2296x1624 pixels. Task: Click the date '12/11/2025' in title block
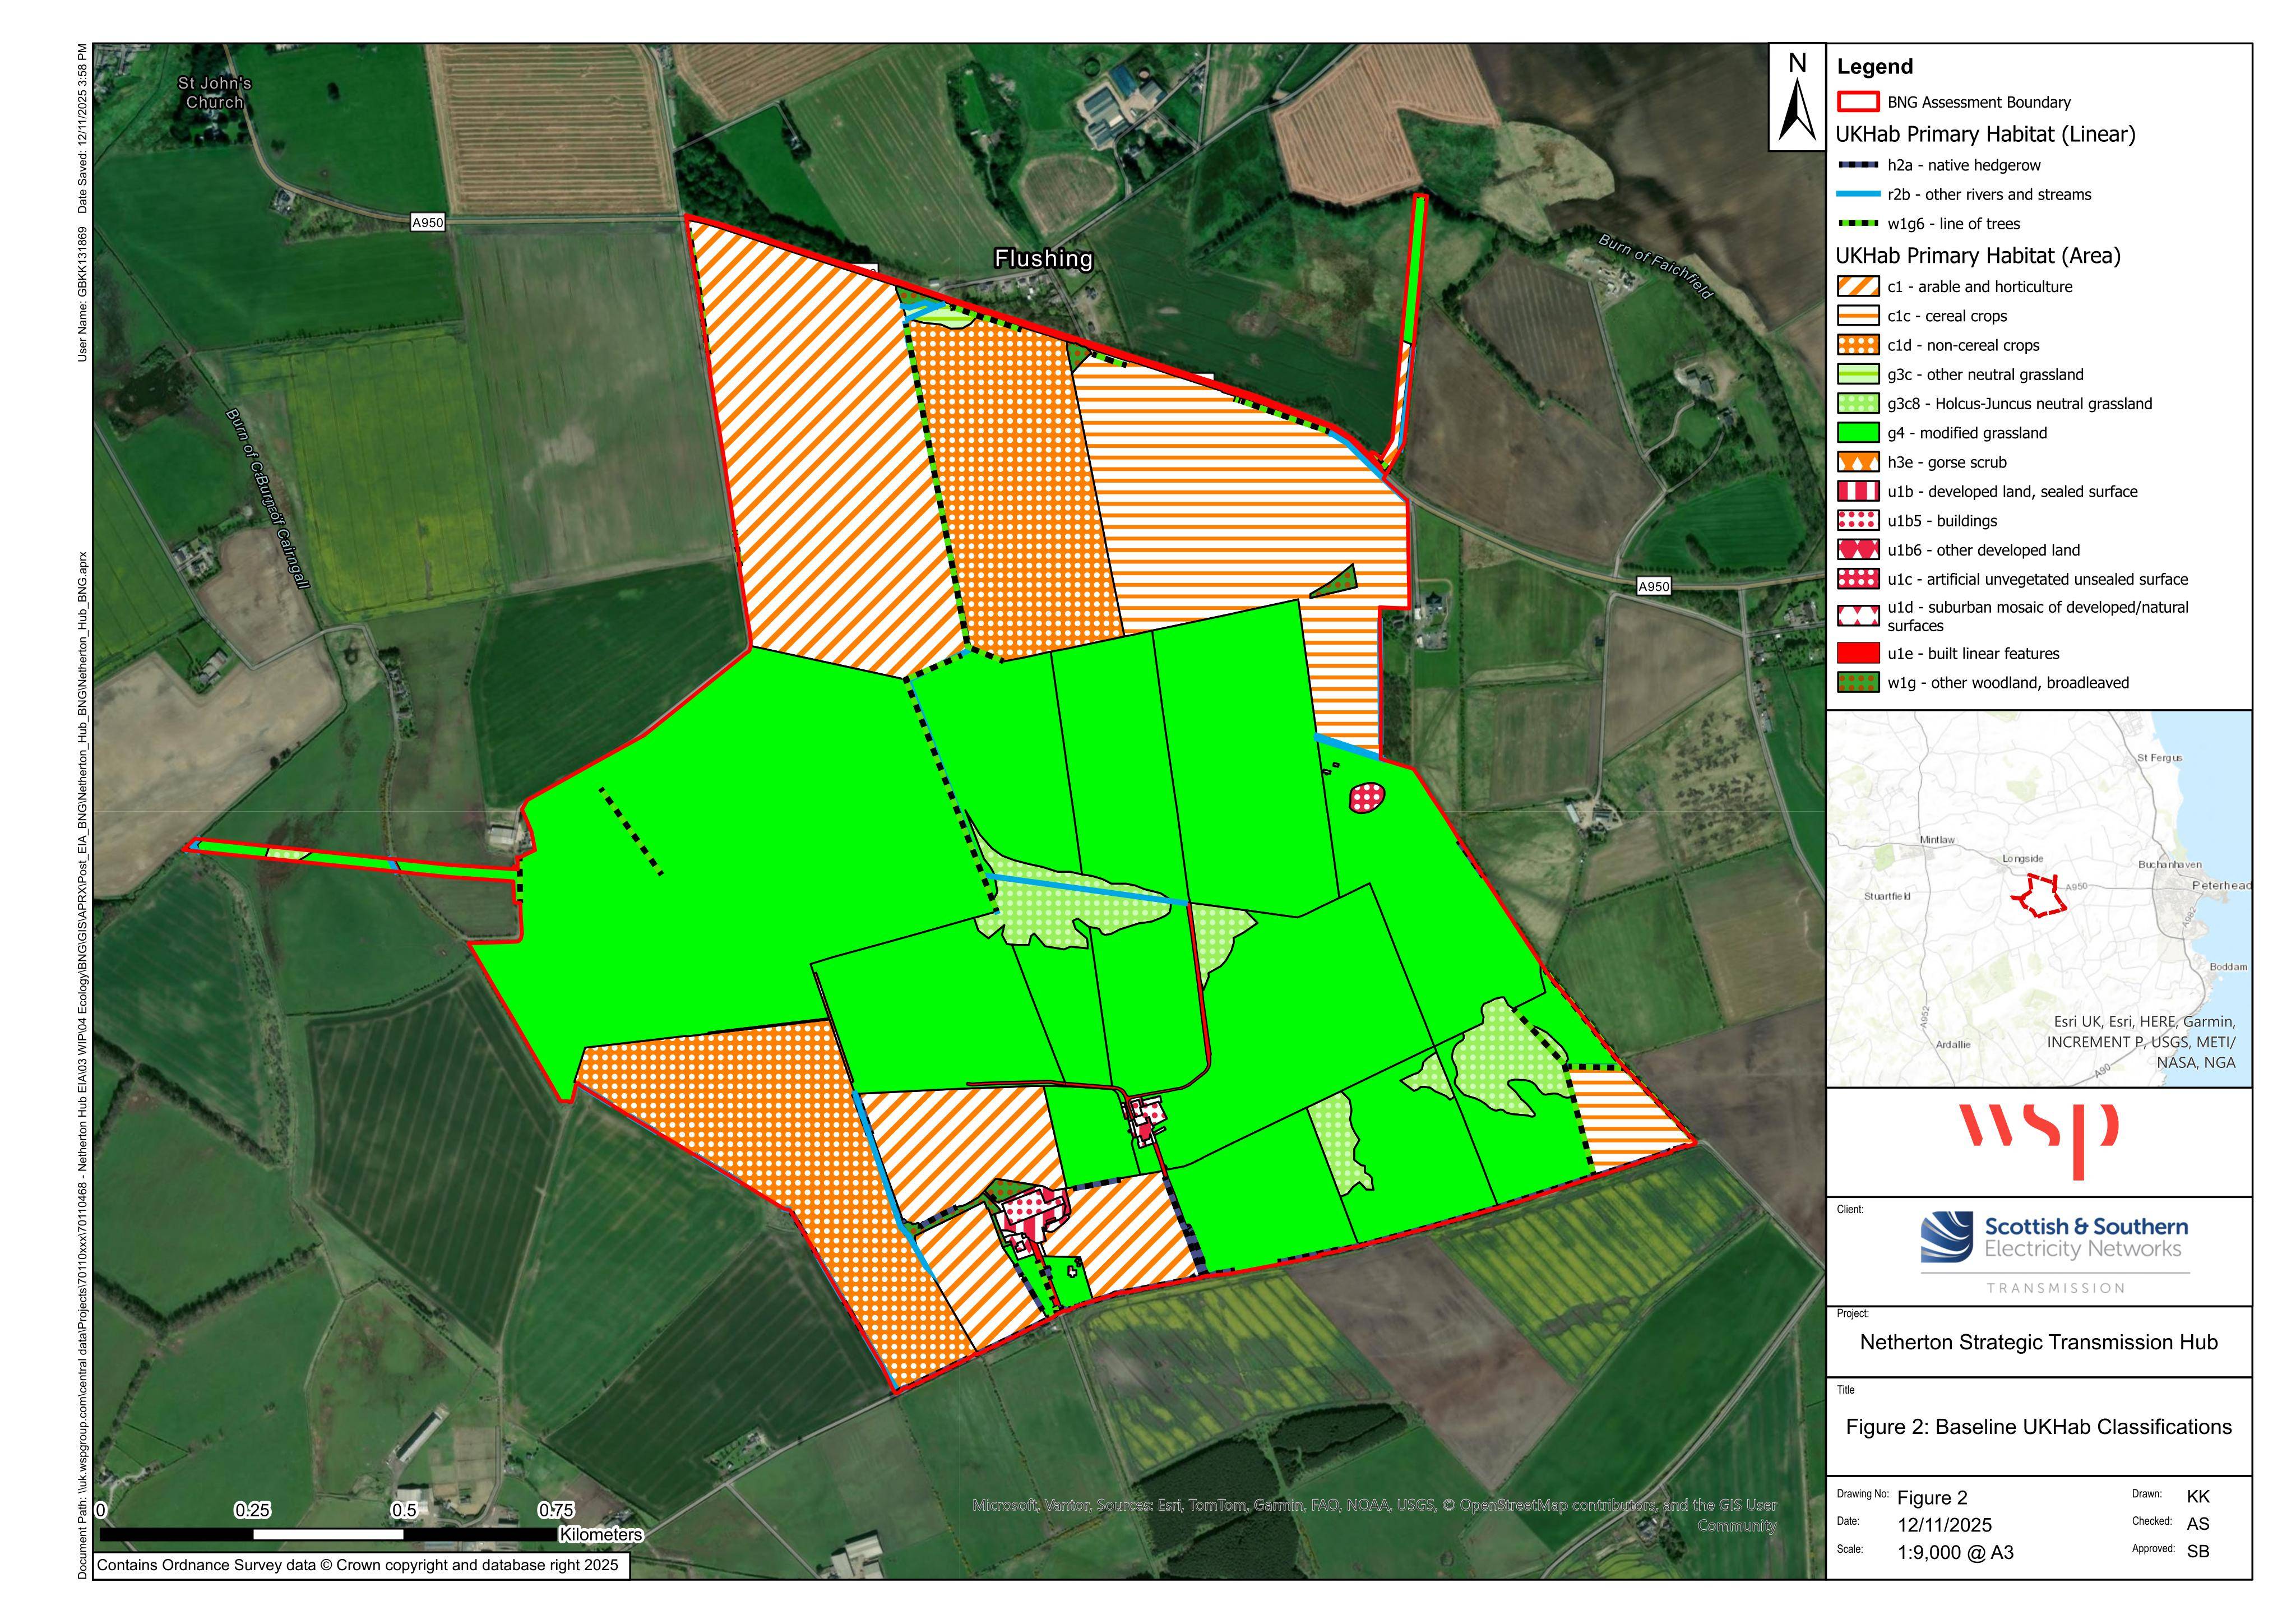click(1944, 1525)
